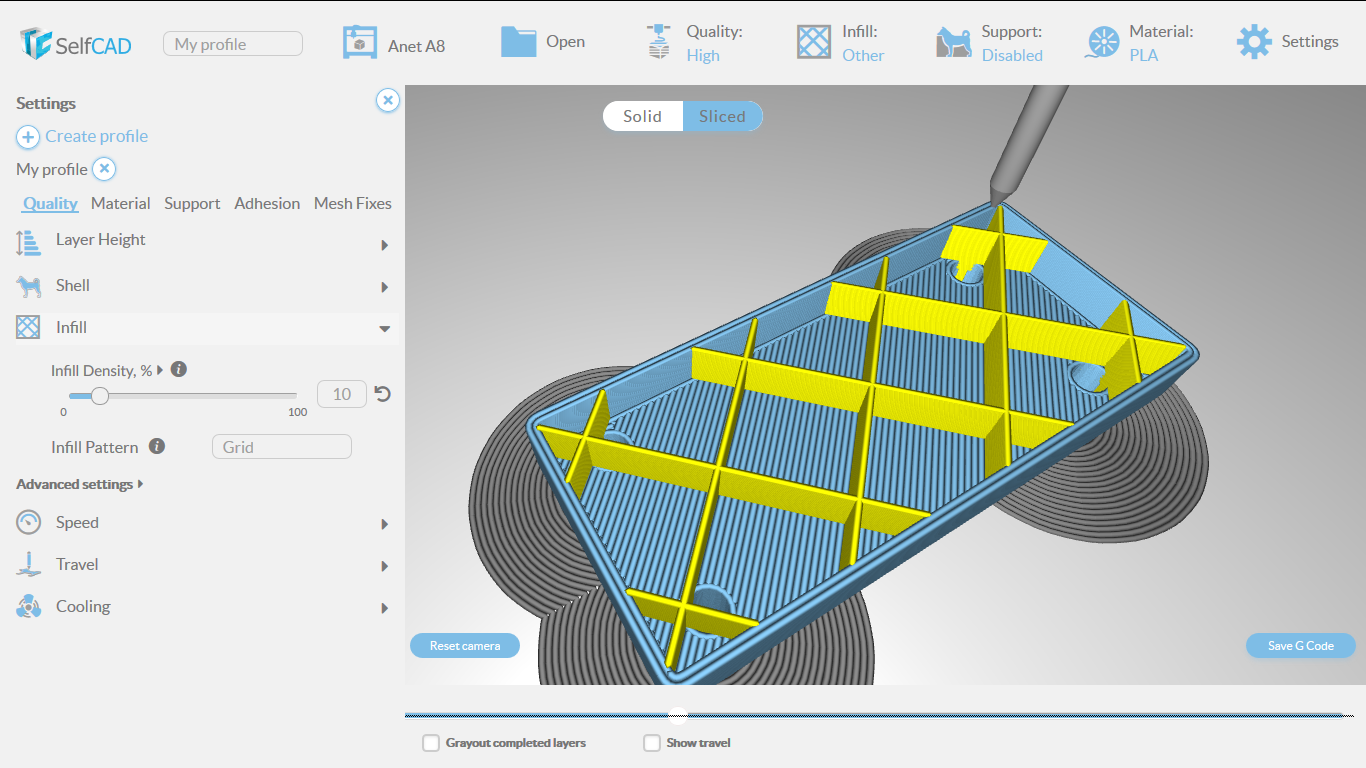
Task: Click the Speed gauge icon
Action: coord(29,522)
